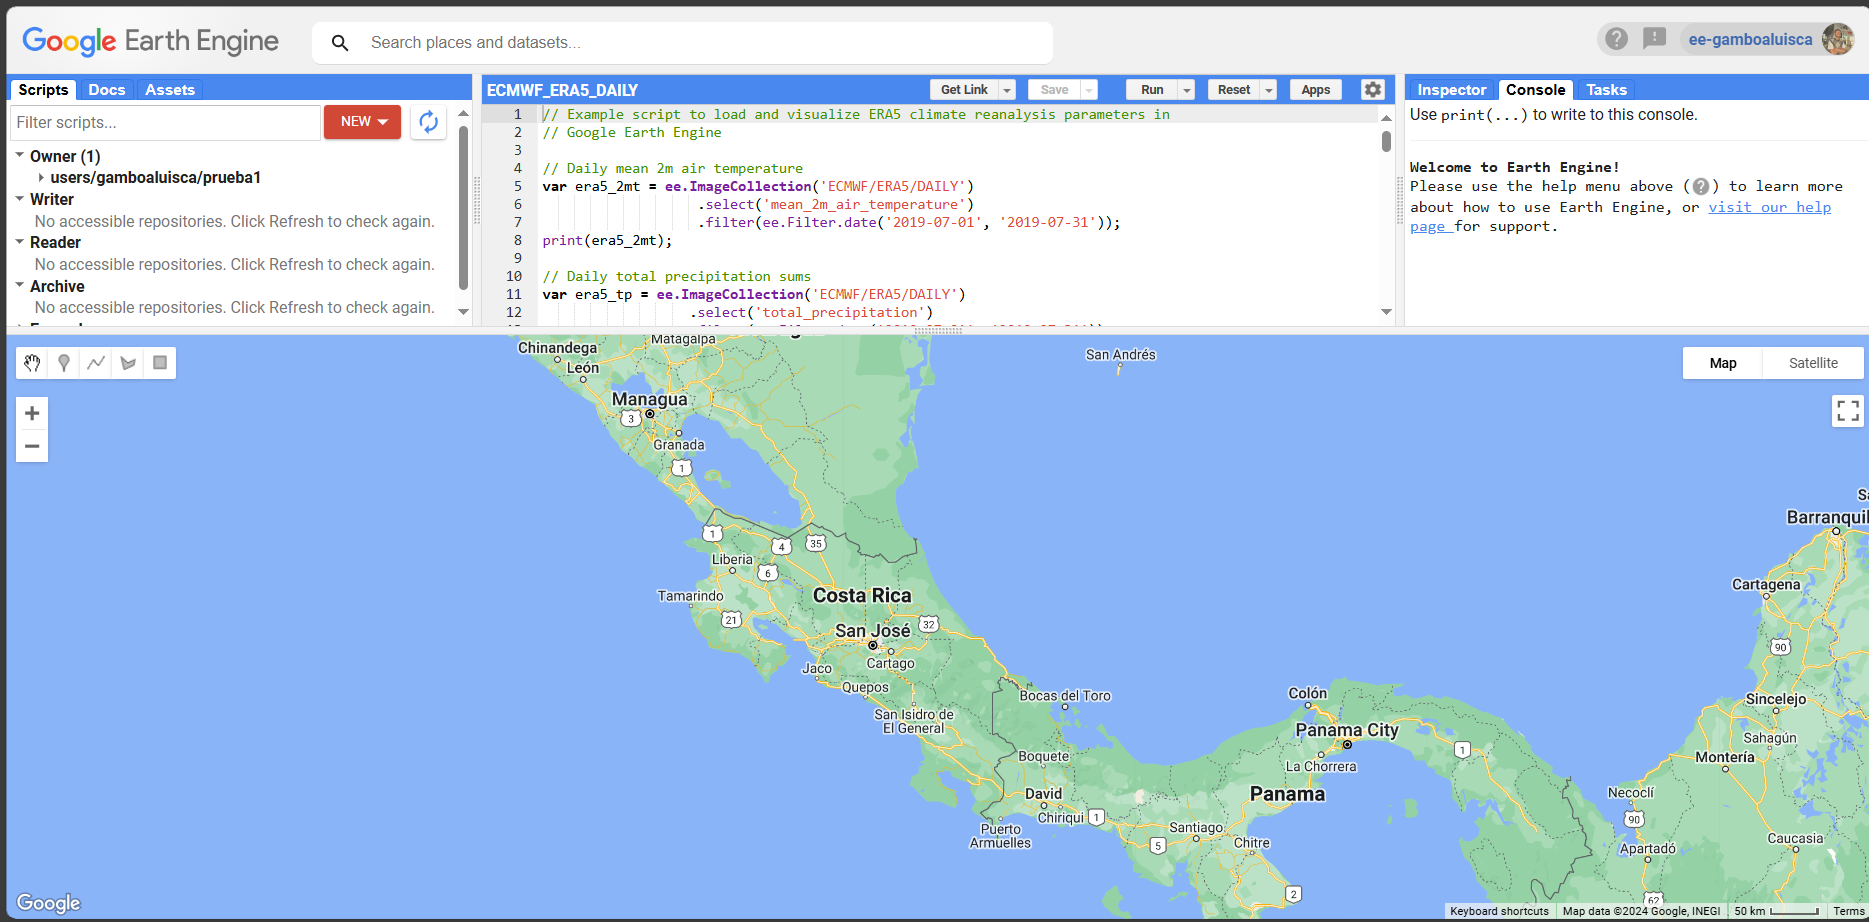Open the help menu question mark

[x=1616, y=39]
